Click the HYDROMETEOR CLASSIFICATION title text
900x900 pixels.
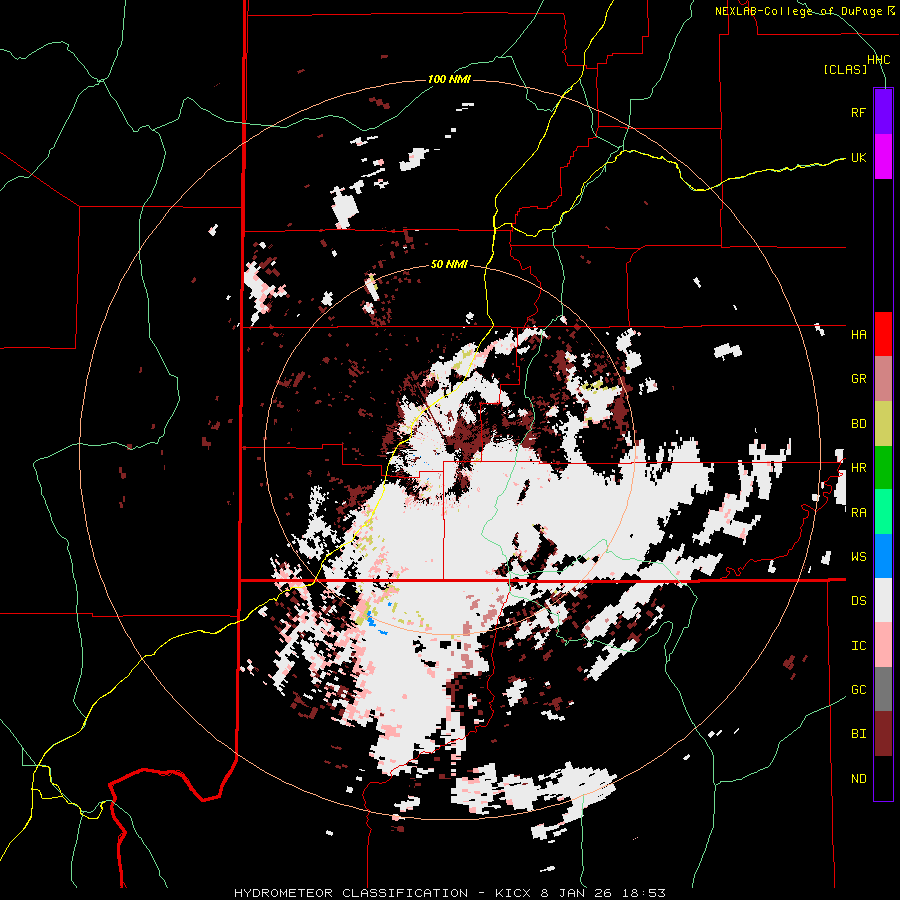pyautogui.click(x=351, y=893)
